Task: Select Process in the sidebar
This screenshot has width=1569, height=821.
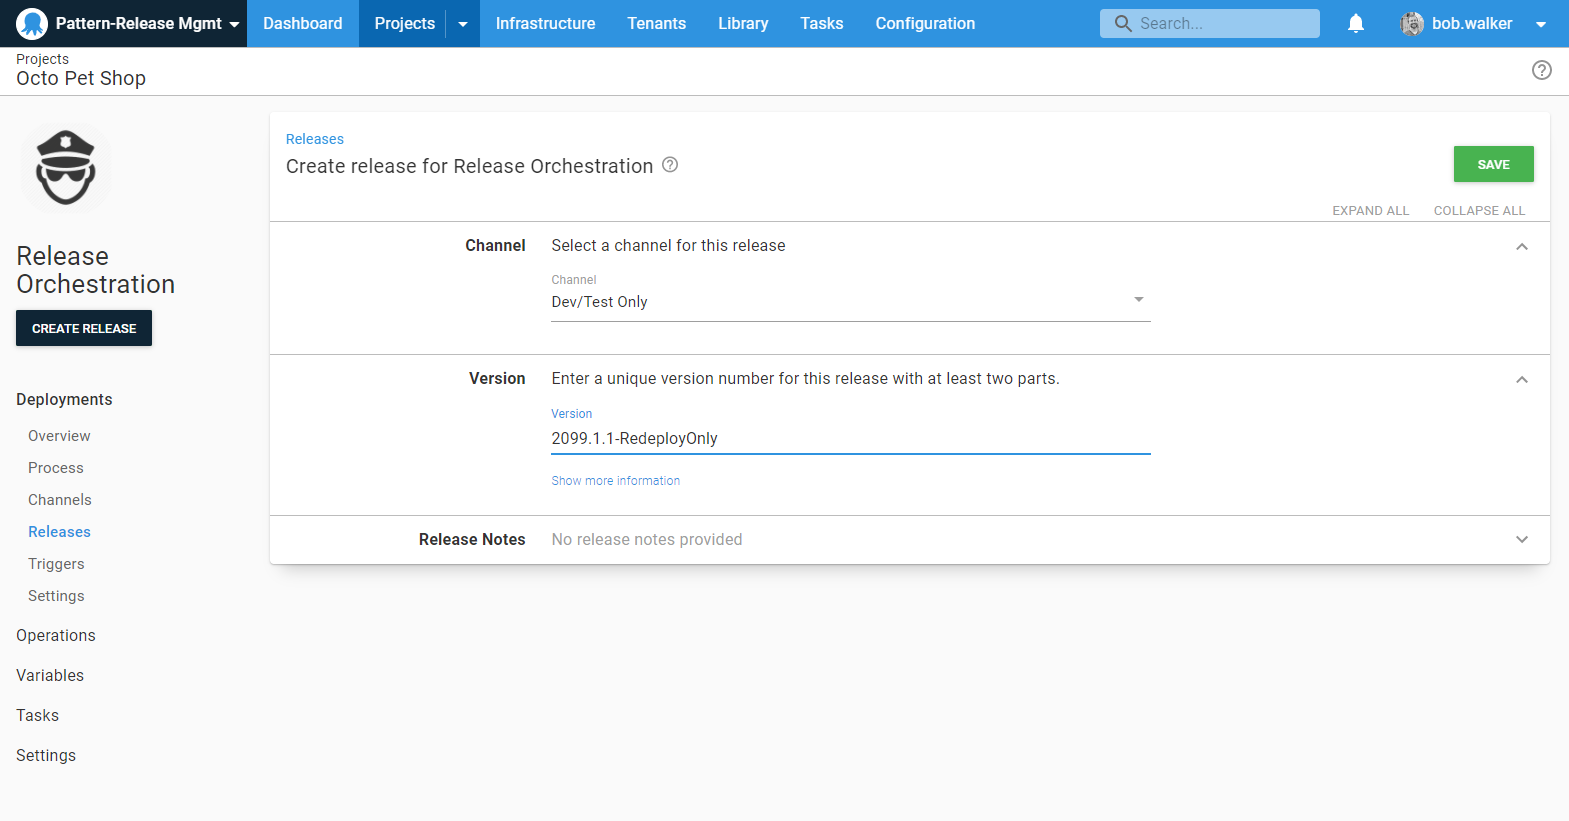Action: click(56, 468)
